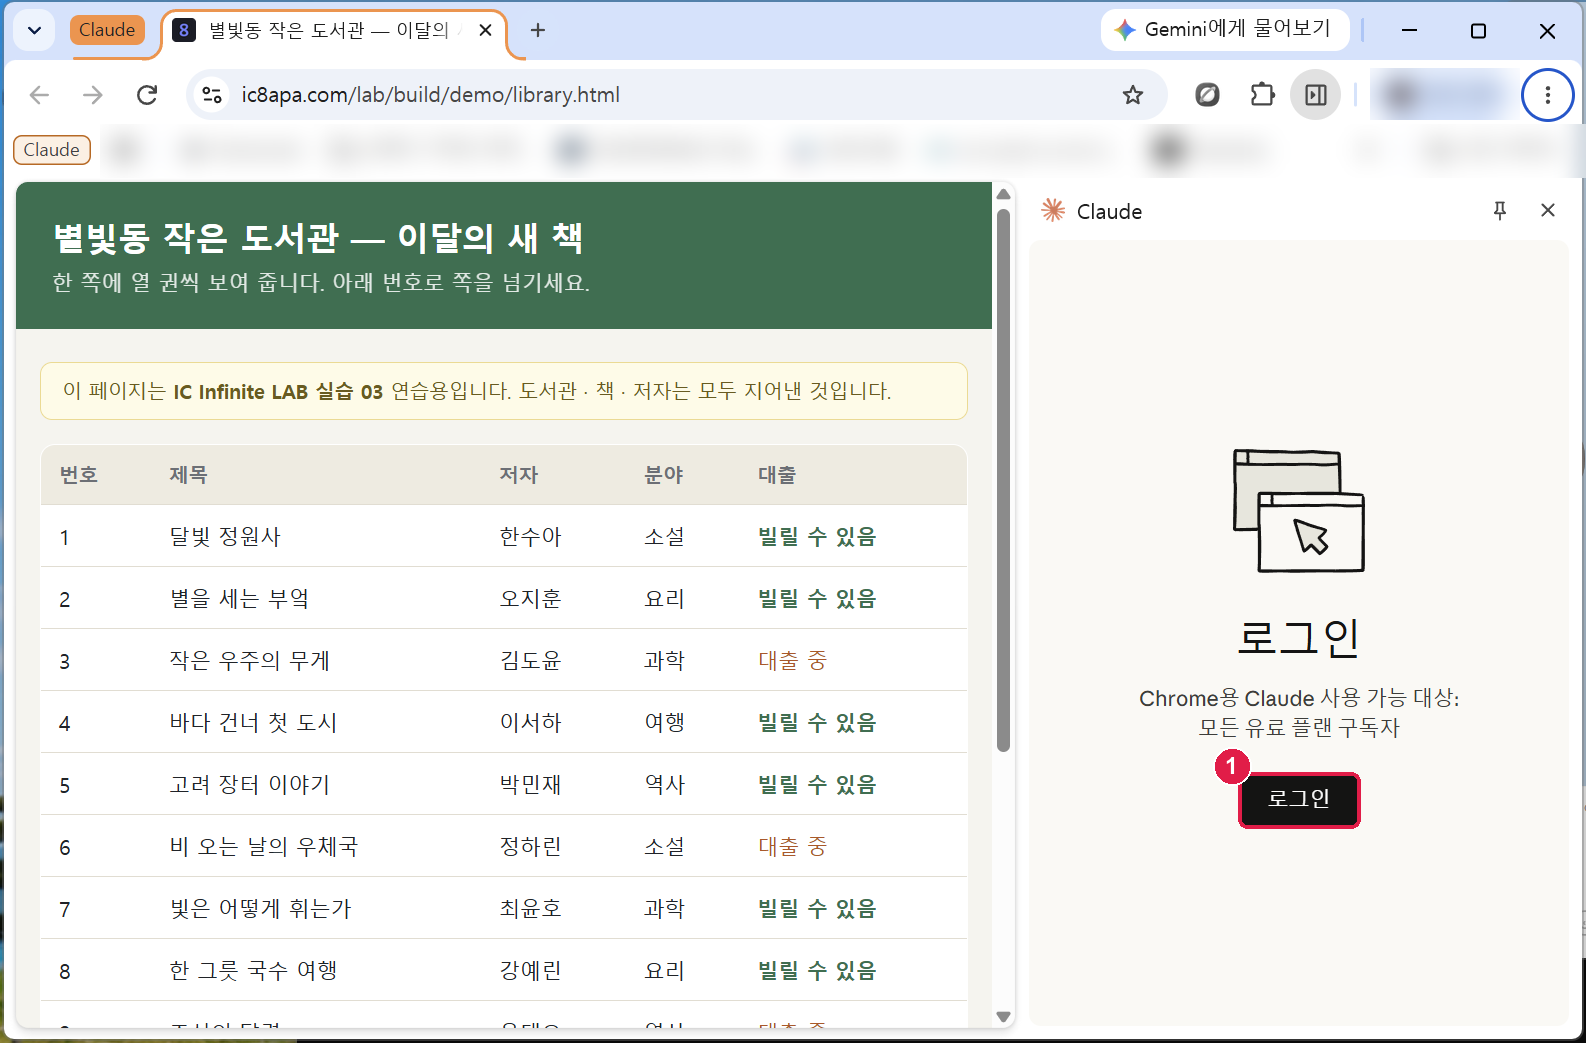Screen dimensions: 1586x1043
Task: Toggle the side panel icon in toolbar
Action: pos(1316,95)
